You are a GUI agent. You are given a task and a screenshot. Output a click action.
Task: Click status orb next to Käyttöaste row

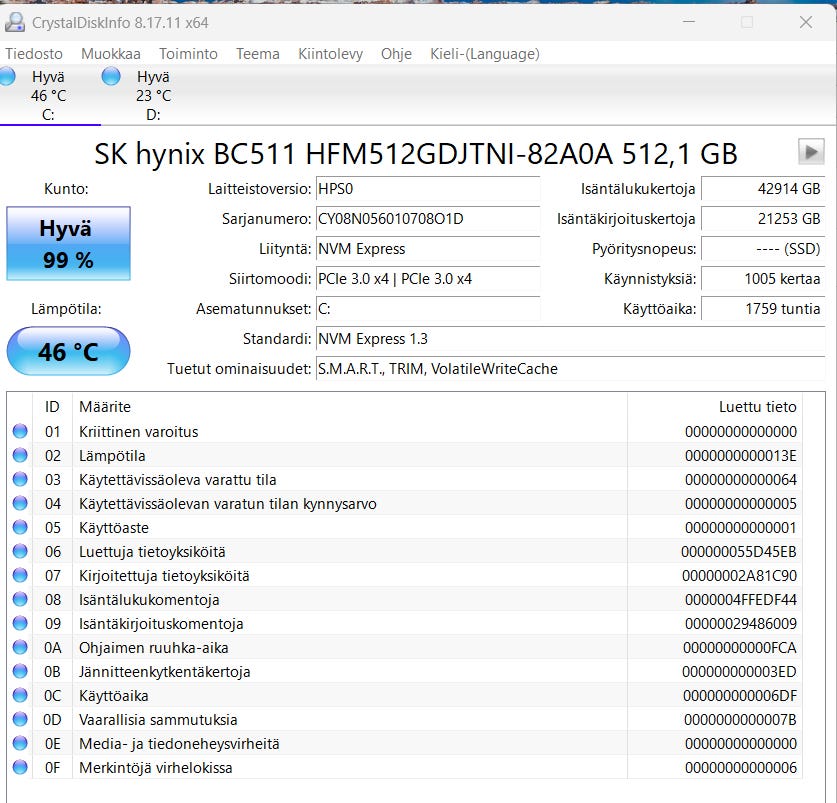pos(20,528)
